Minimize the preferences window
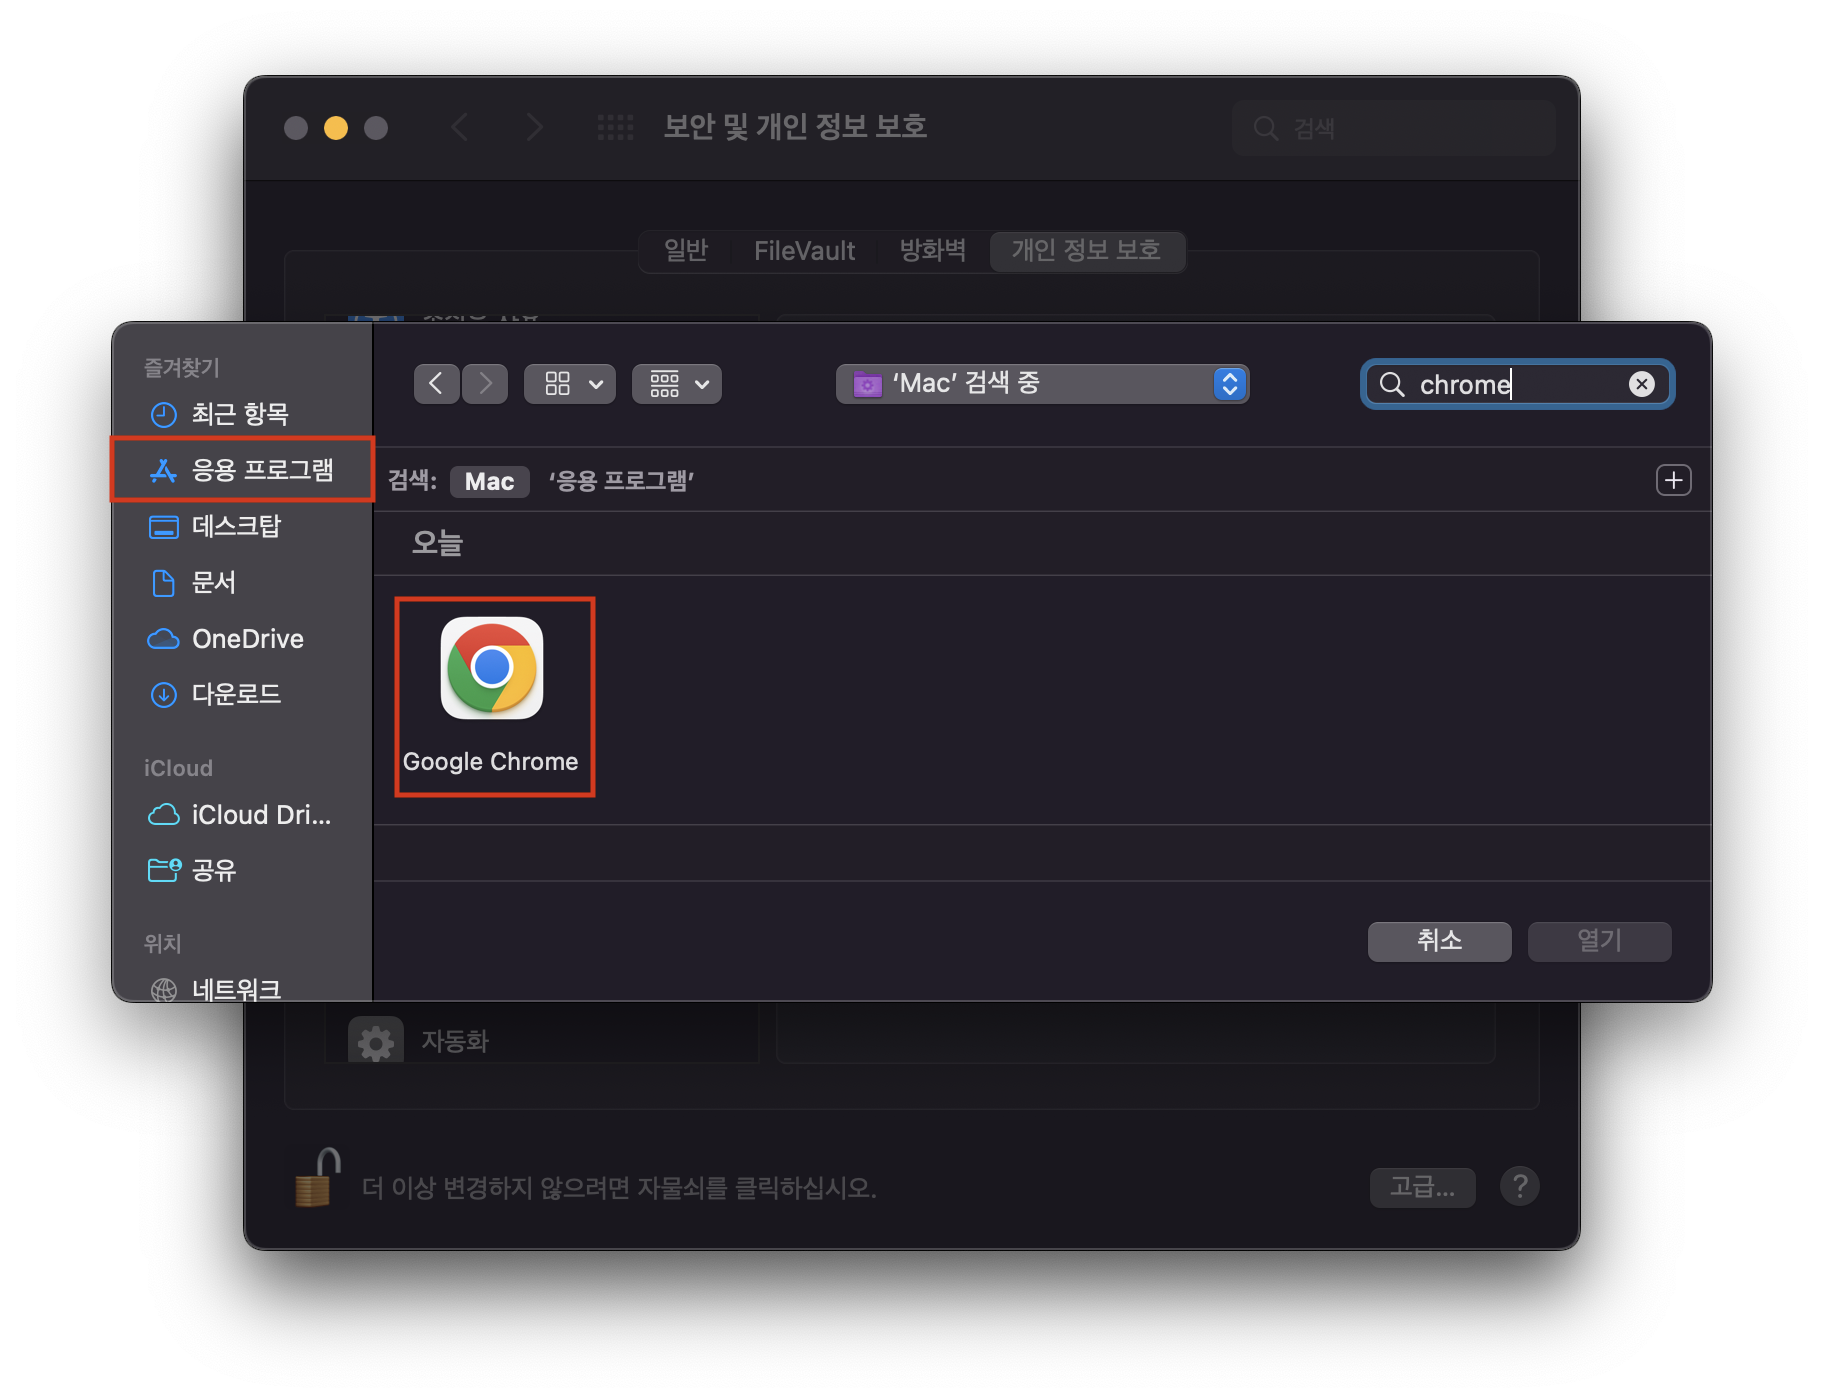 click(336, 128)
